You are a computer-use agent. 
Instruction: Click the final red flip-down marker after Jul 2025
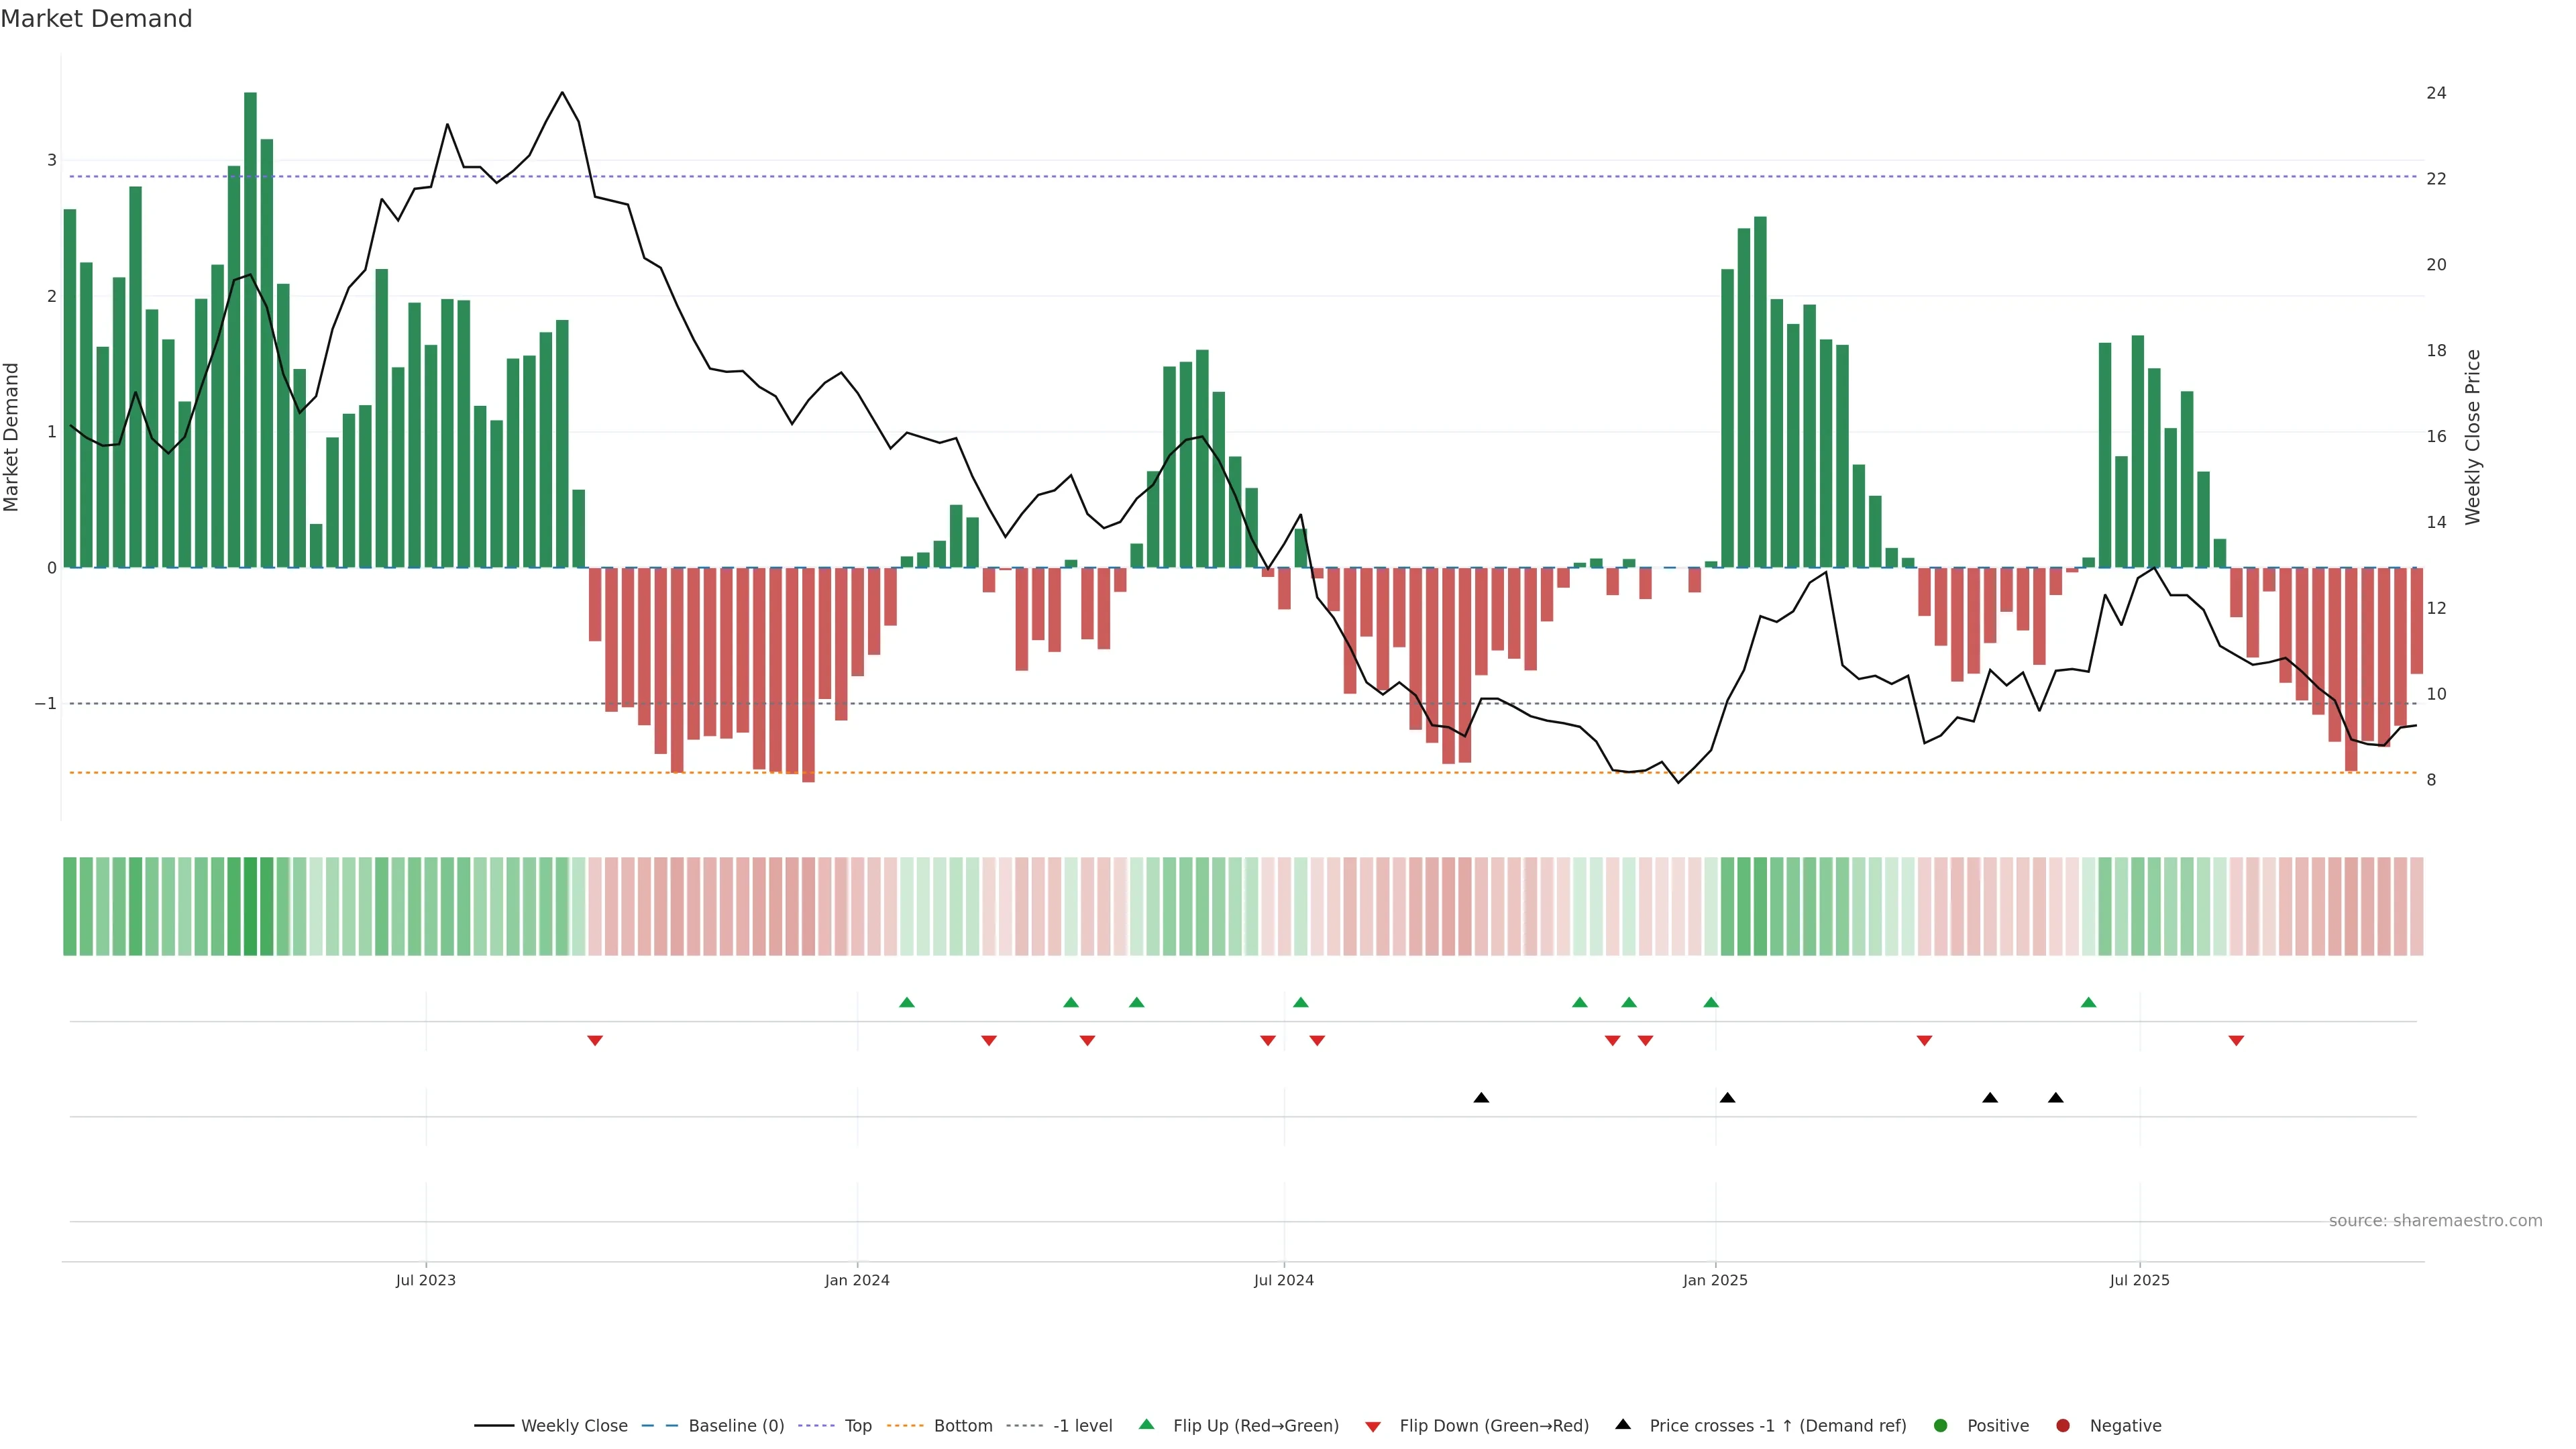click(2236, 1041)
